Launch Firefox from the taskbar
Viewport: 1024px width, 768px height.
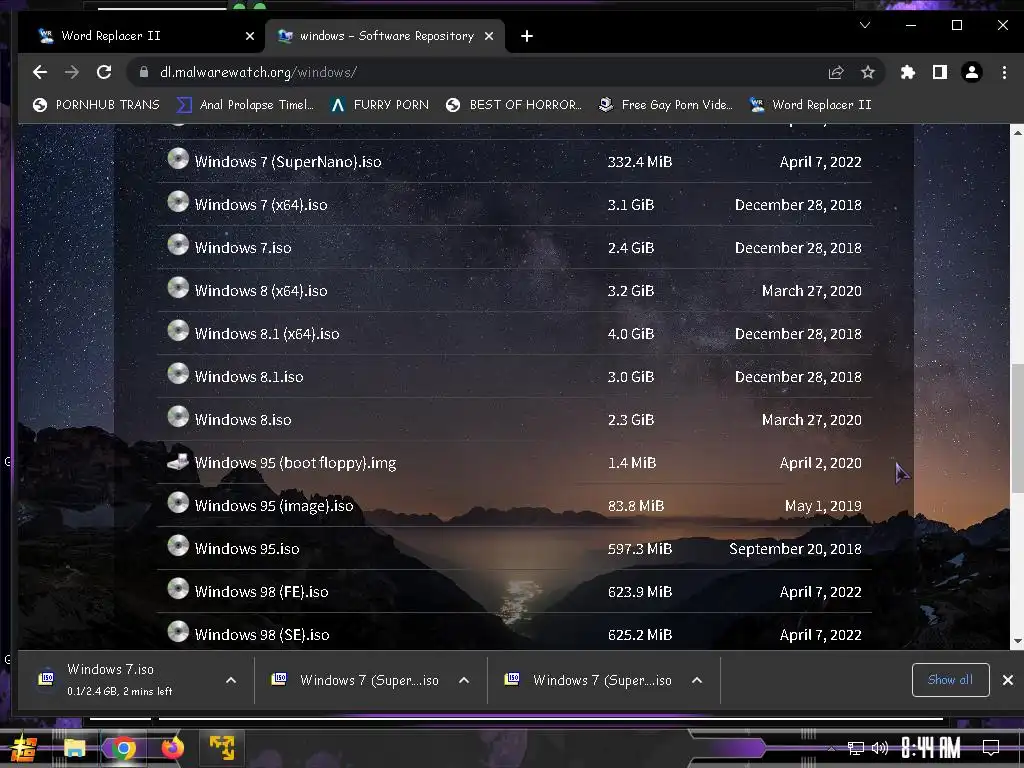172,748
